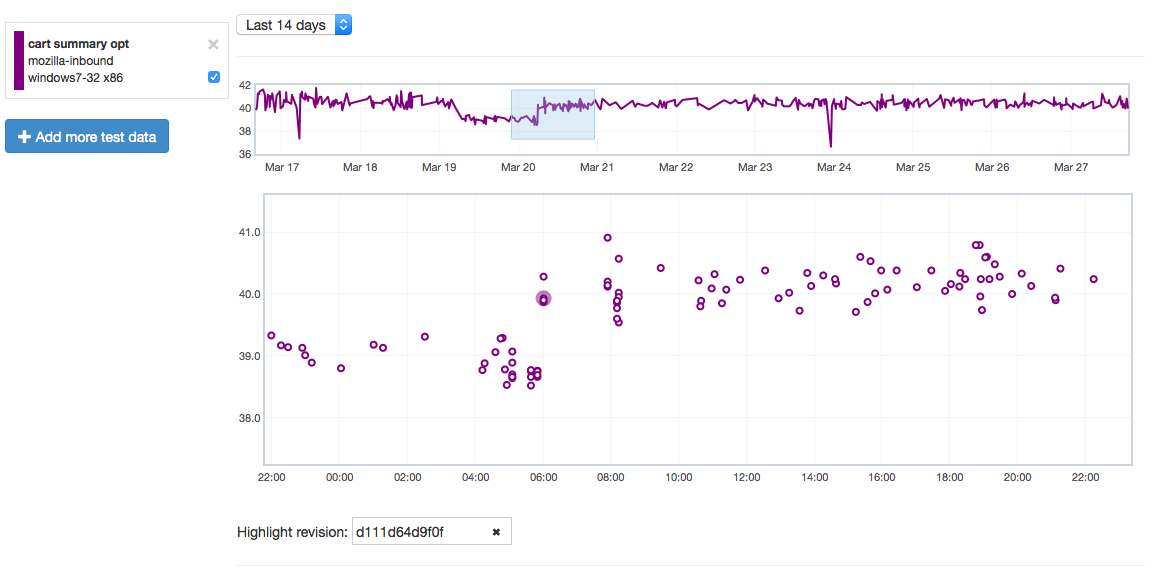Click the Mar 17 dip in overview graph

[298, 135]
